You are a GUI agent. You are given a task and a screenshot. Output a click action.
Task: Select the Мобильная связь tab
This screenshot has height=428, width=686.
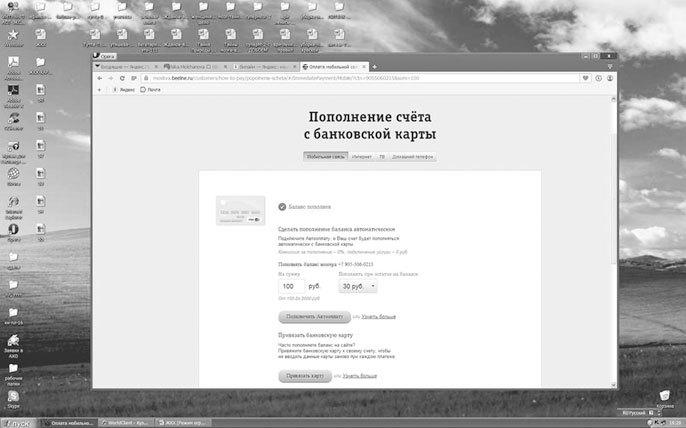point(324,157)
